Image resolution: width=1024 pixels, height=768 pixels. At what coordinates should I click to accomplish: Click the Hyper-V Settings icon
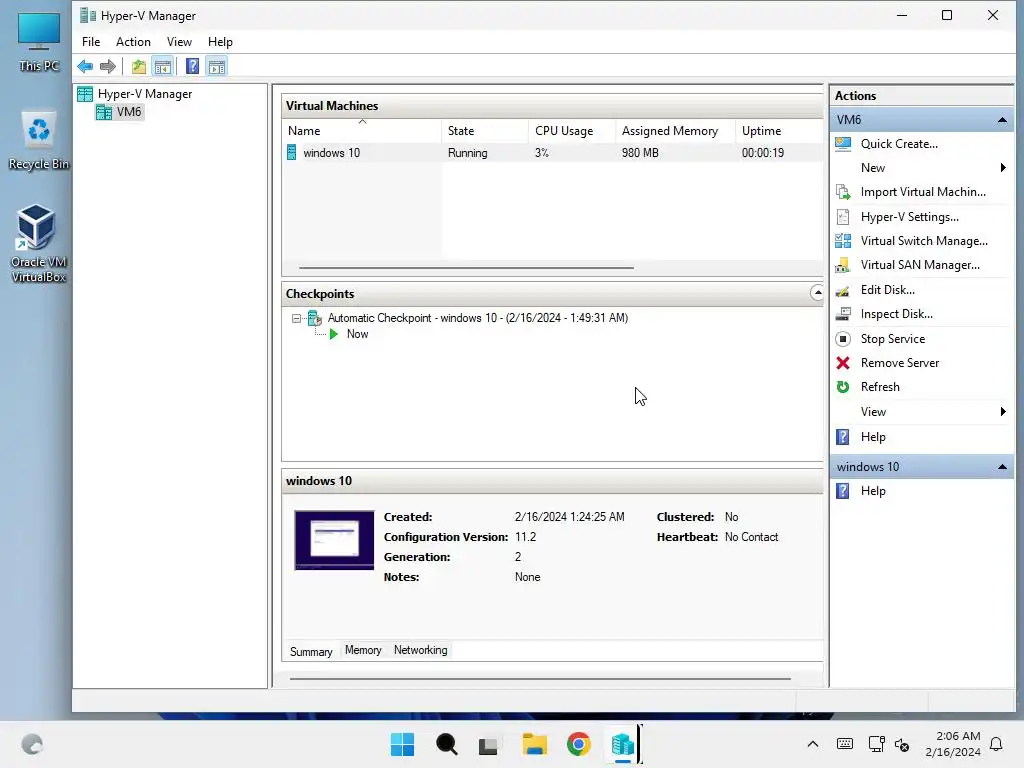coord(843,217)
